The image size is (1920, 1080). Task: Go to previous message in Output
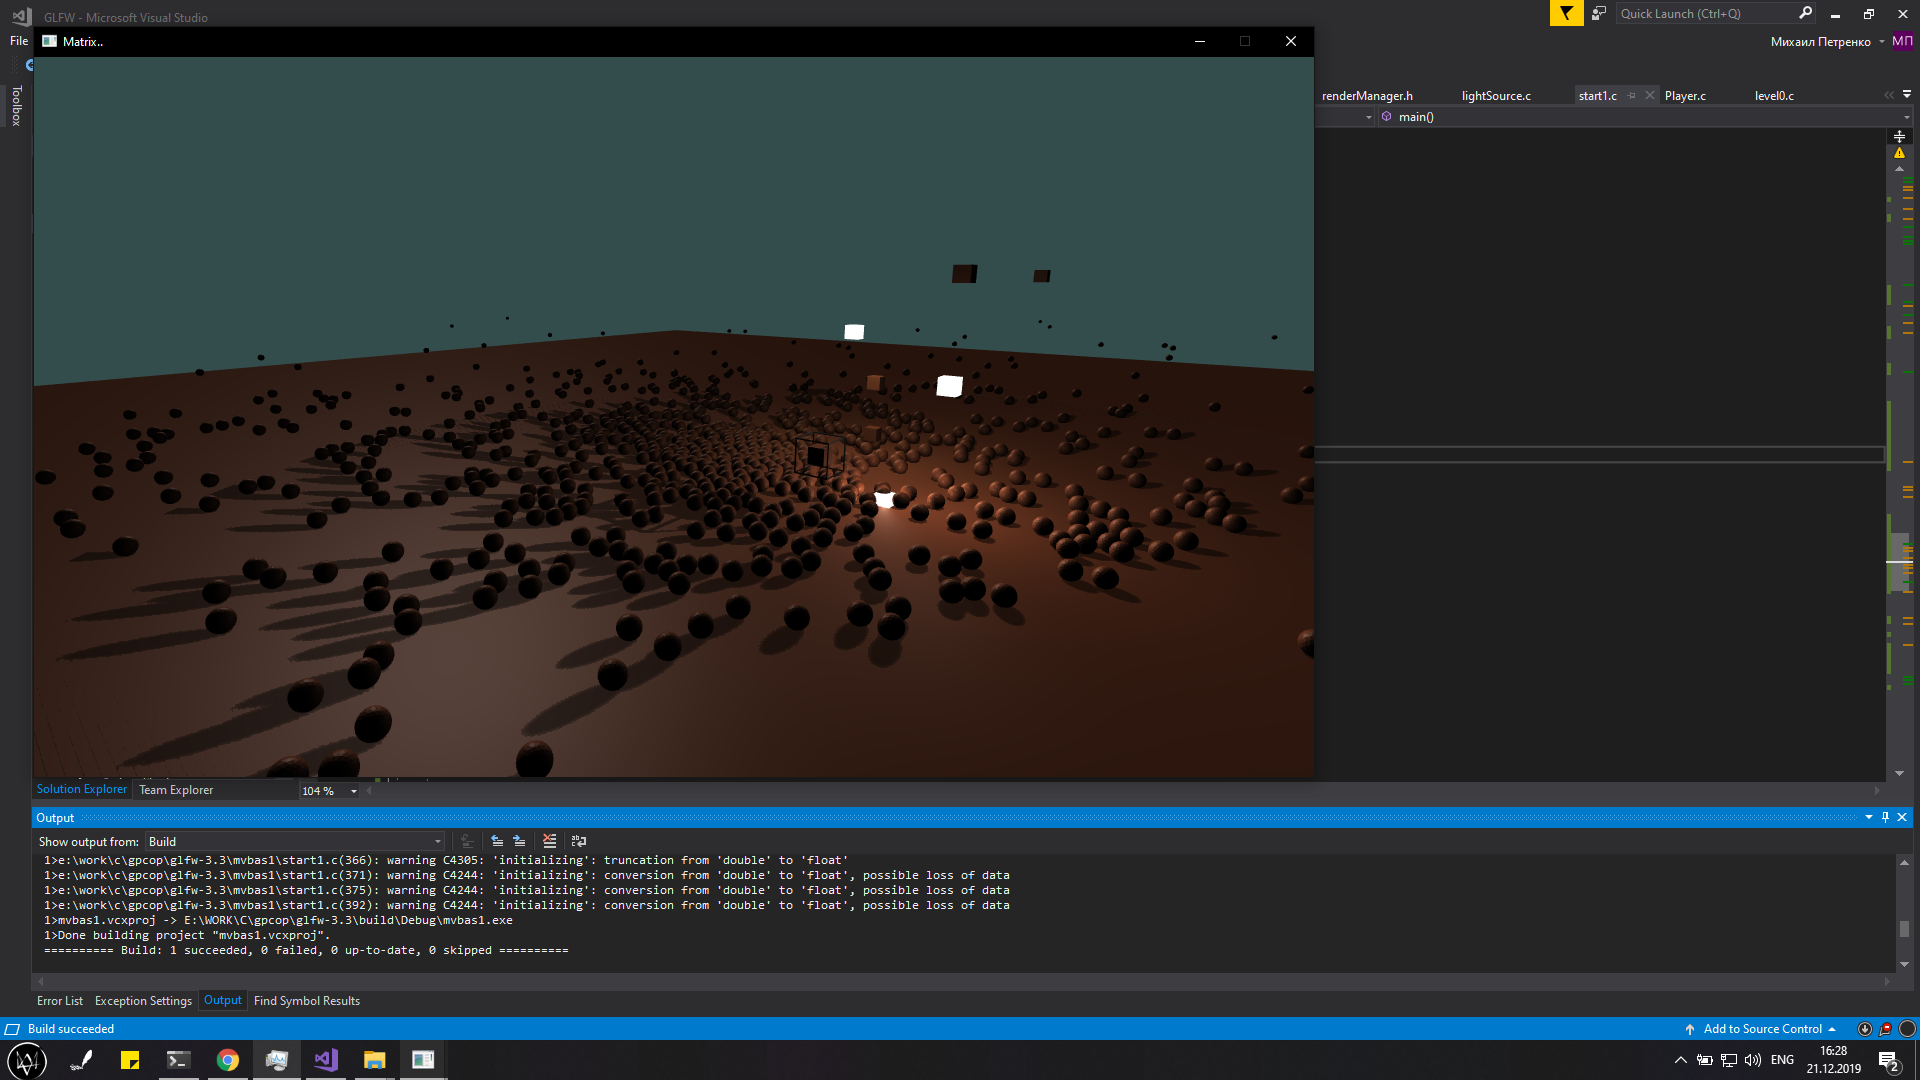tap(497, 841)
